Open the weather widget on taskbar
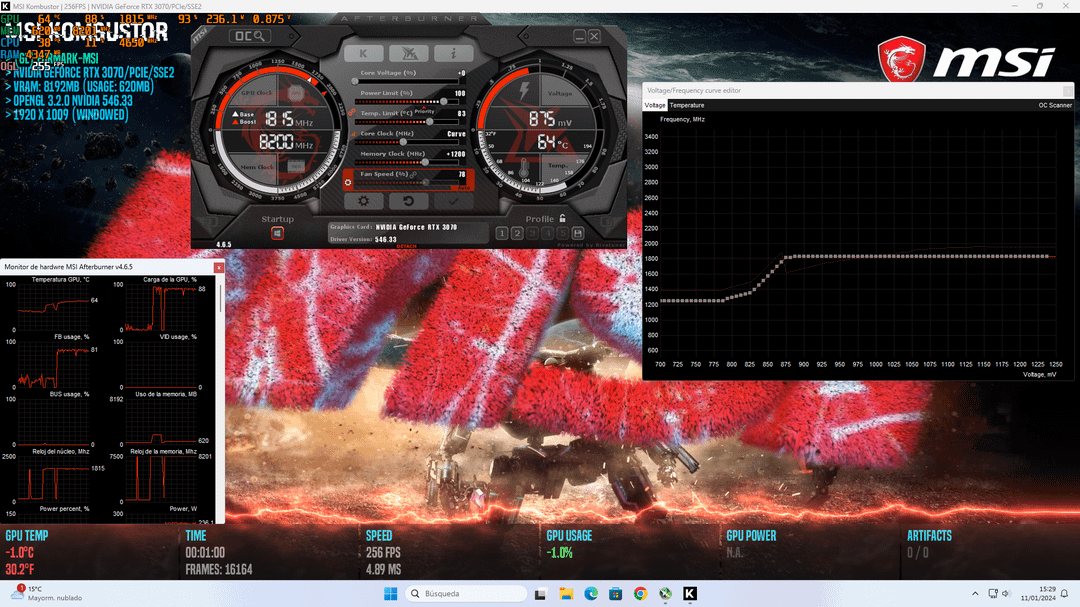 tap(47, 593)
